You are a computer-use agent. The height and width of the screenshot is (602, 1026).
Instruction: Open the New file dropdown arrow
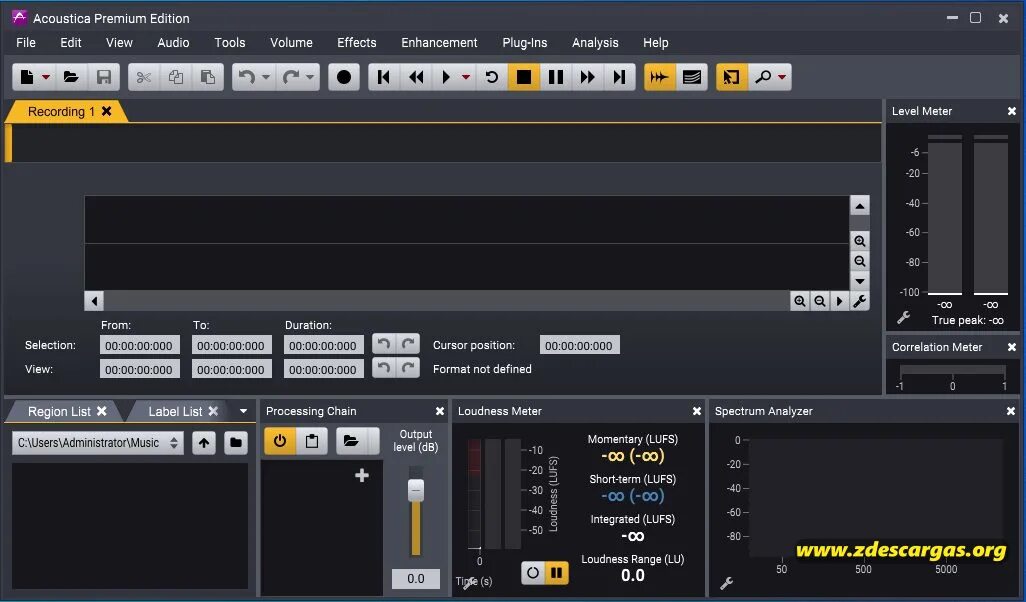pyautogui.click(x=46, y=77)
